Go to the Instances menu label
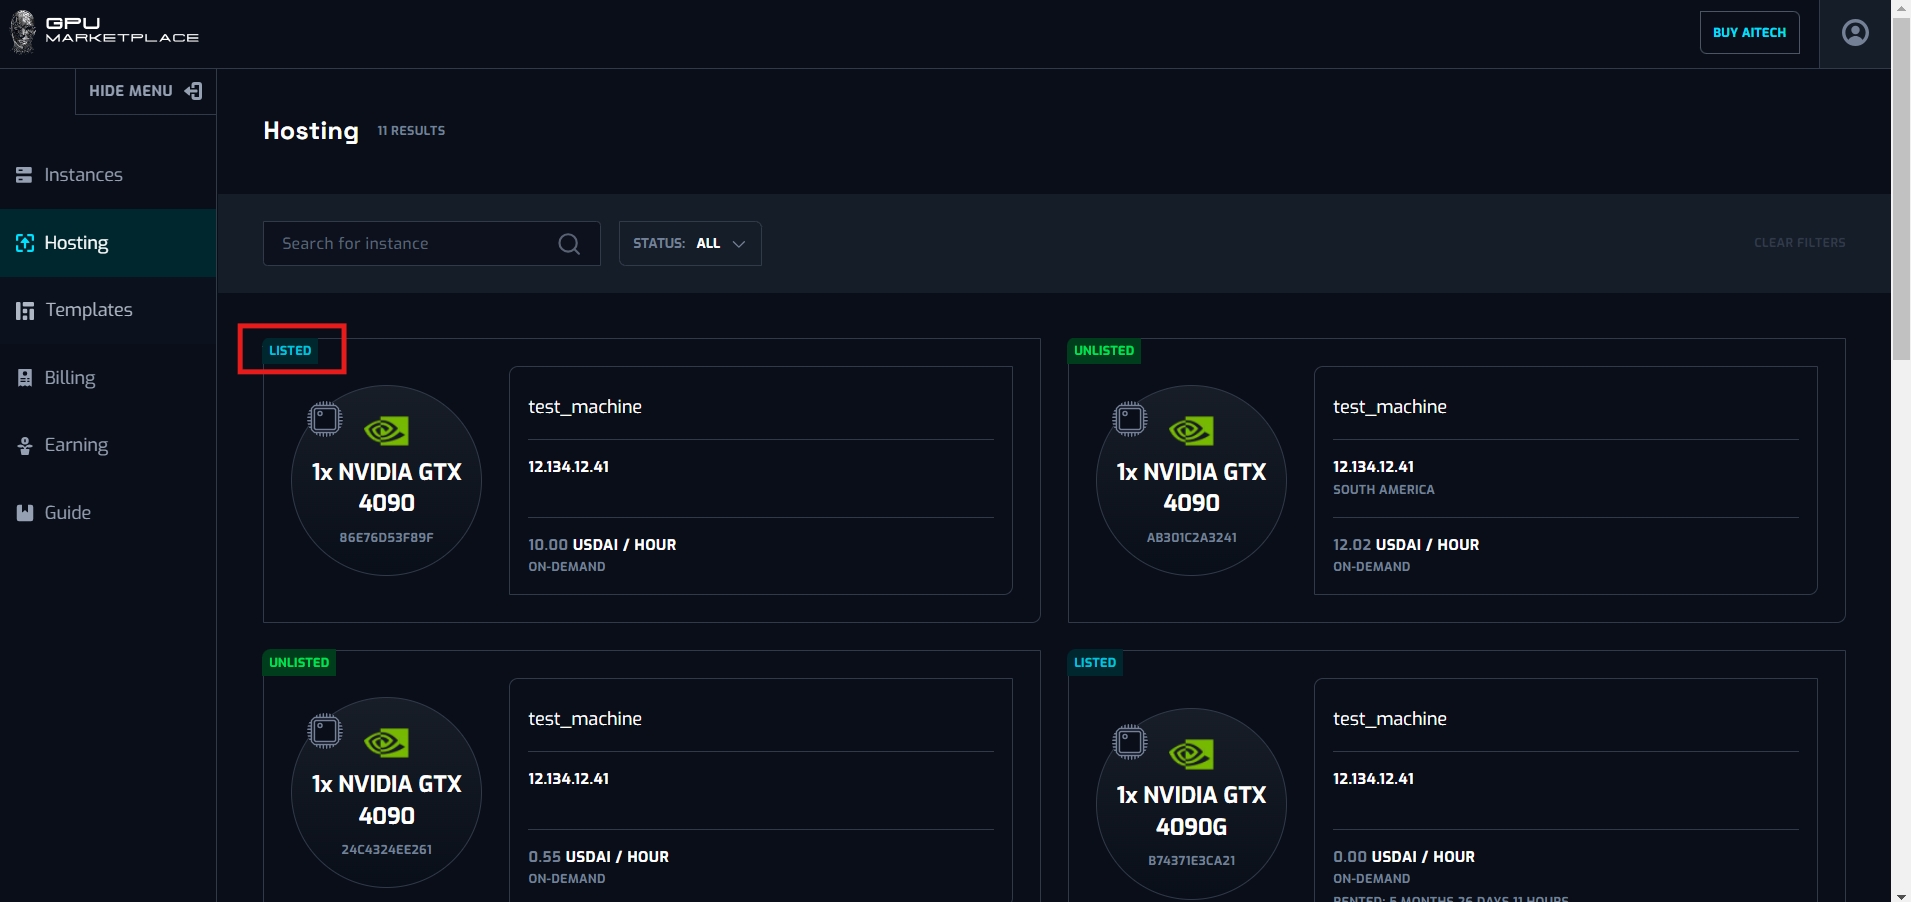The height and width of the screenshot is (902, 1911). pyautogui.click(x=83, y=175)
